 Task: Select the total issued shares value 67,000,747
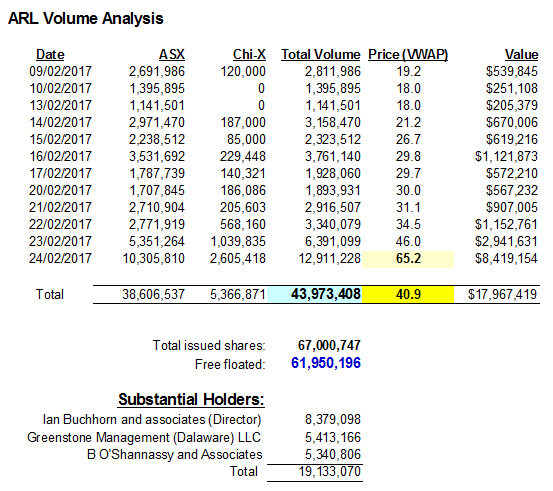tap(329, 345)
